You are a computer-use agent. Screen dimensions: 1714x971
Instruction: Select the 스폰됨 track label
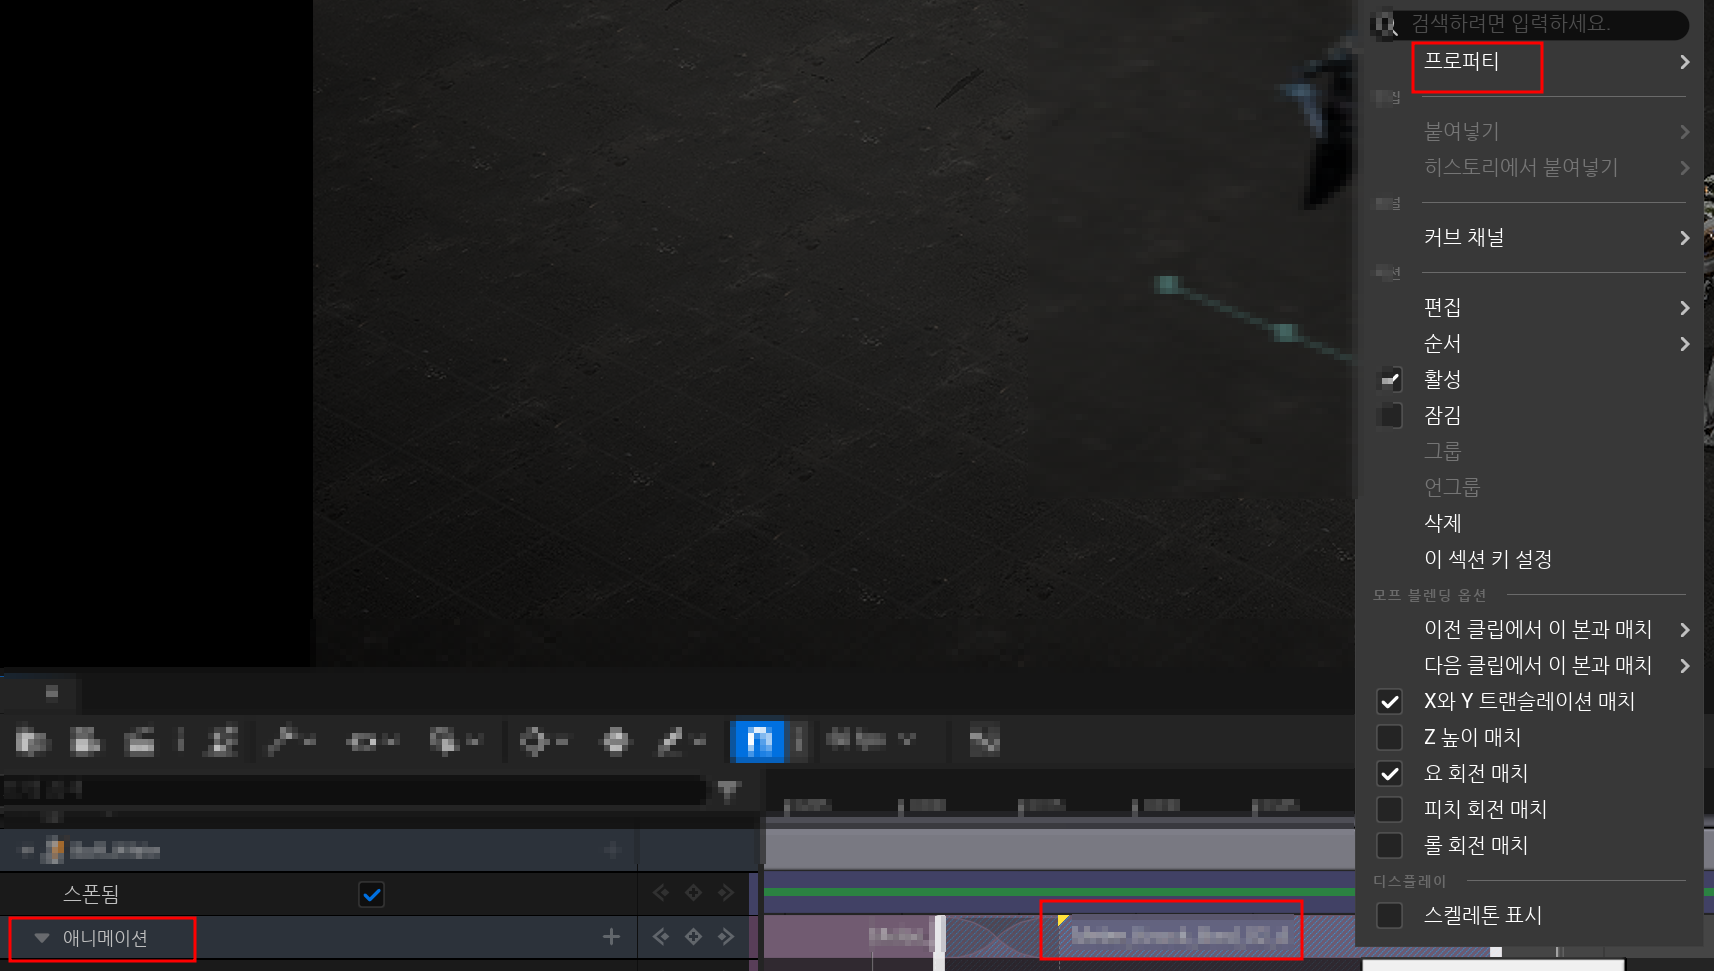click(91, 894)
